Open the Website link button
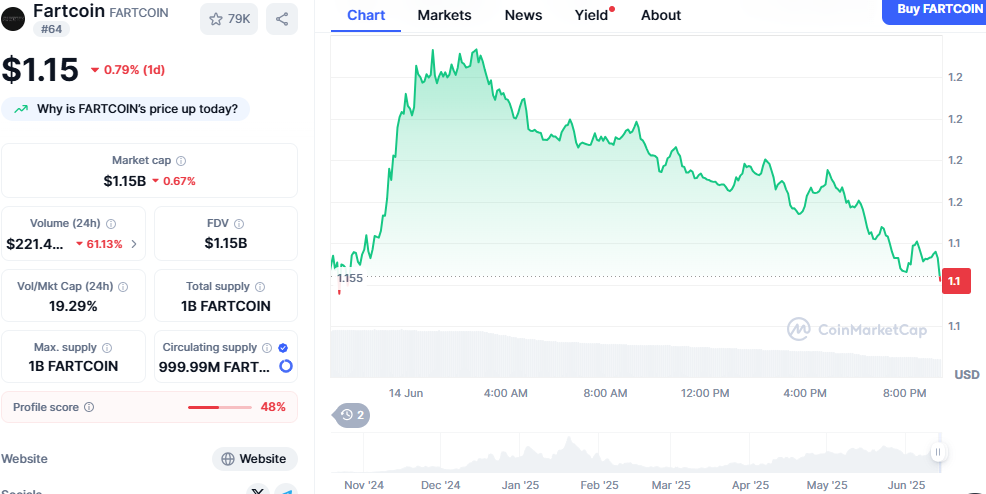This screenshot has width=986, height=494. point(255,459)
